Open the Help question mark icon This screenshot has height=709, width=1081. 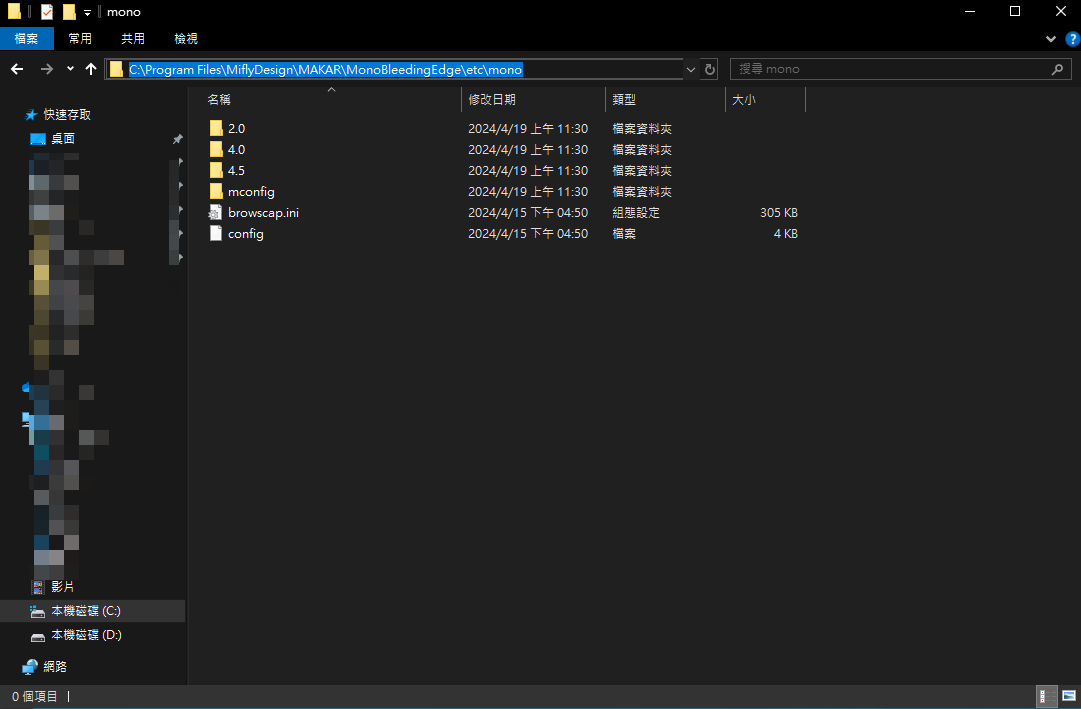(x=1072, y=39)
